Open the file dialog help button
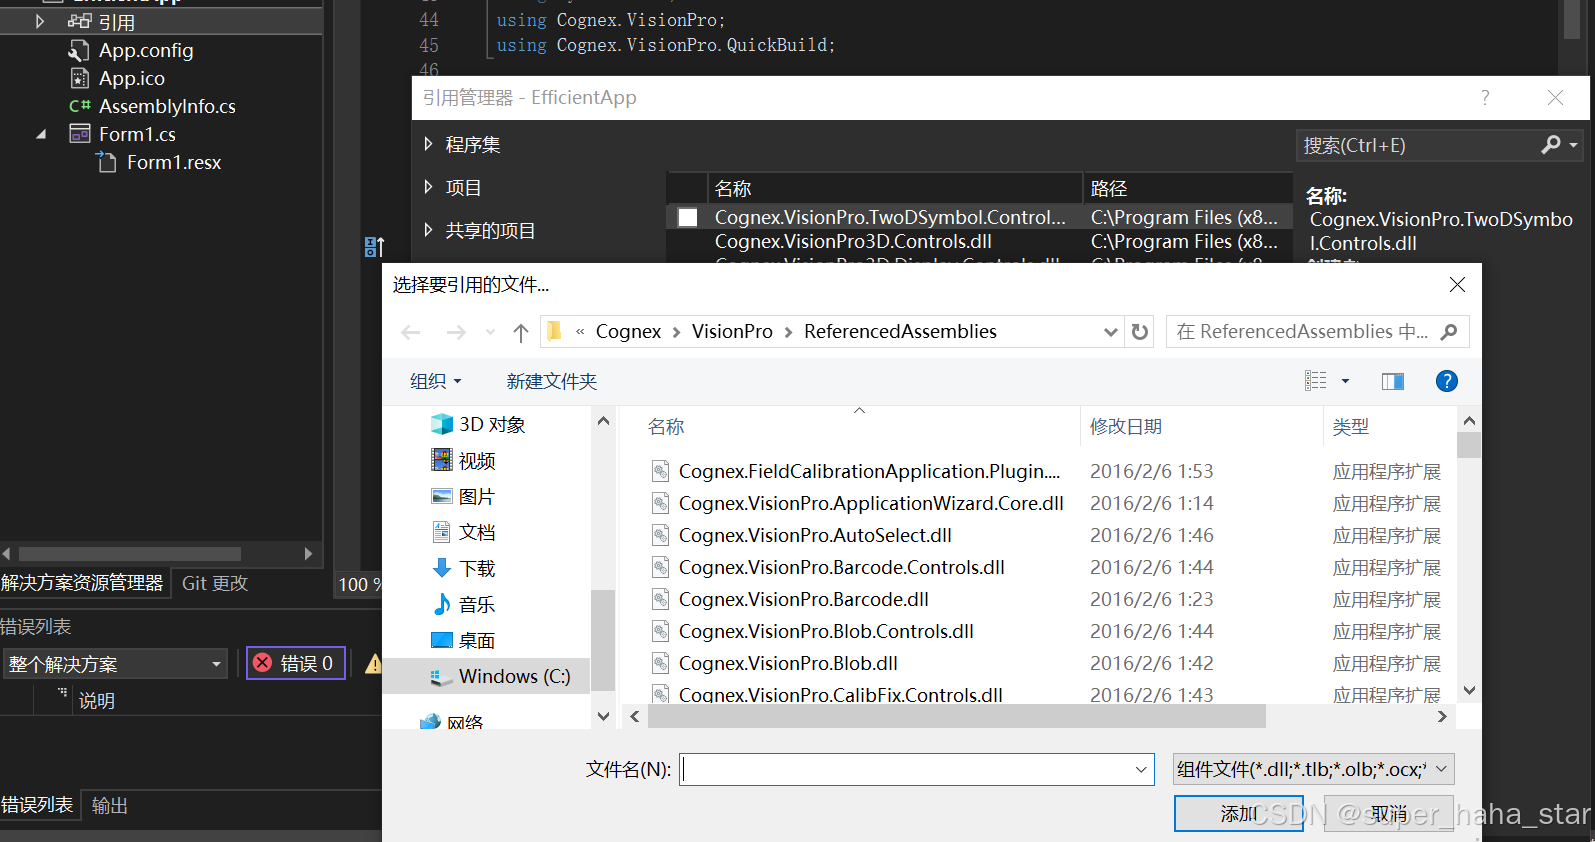Viewport: 1595px width, 842px height. 1446,381
